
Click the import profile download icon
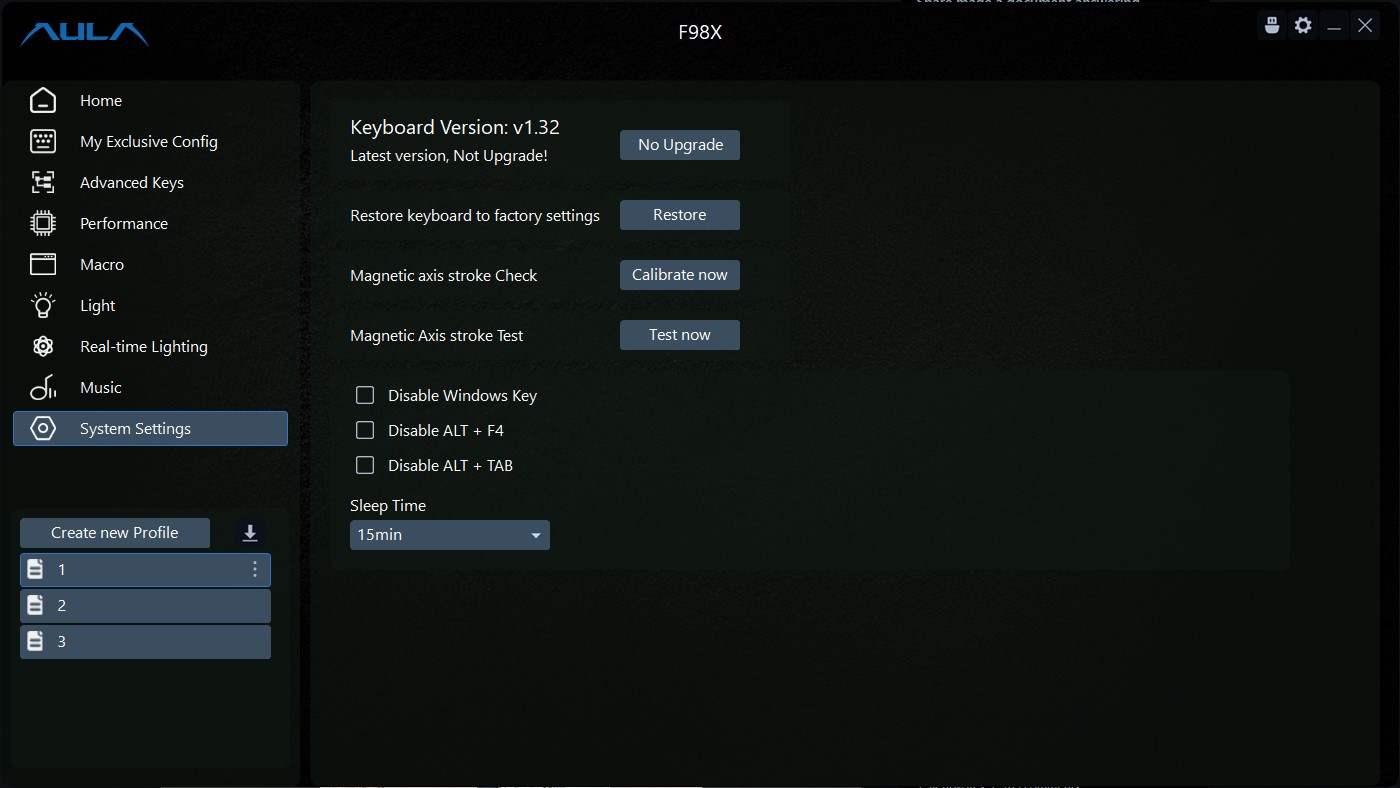250,533
